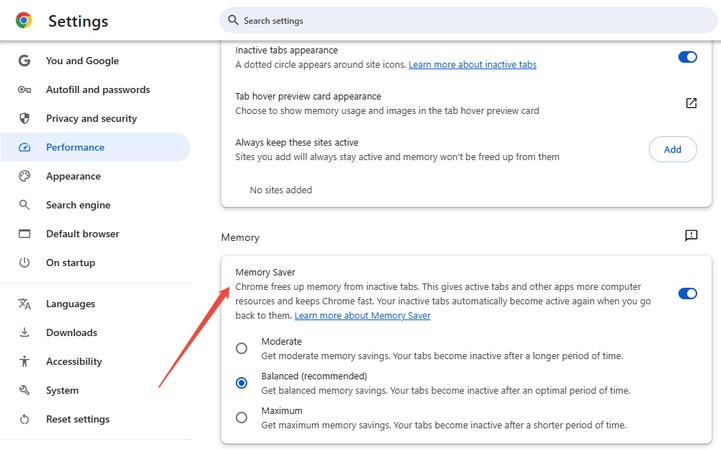Screen dimensions: 721x450
Task: Click the Tab hover preview card appearance row
Action: [466, 103]
